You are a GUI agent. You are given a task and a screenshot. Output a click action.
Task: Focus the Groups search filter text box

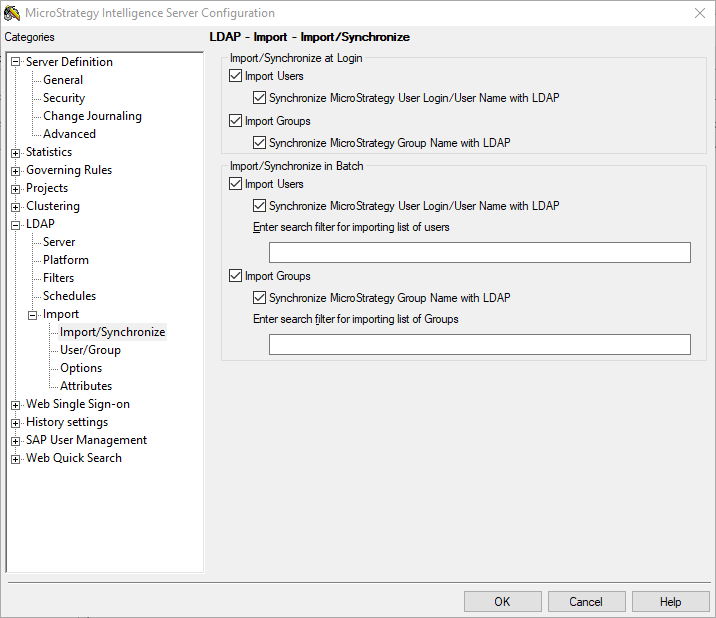[479, 344]
